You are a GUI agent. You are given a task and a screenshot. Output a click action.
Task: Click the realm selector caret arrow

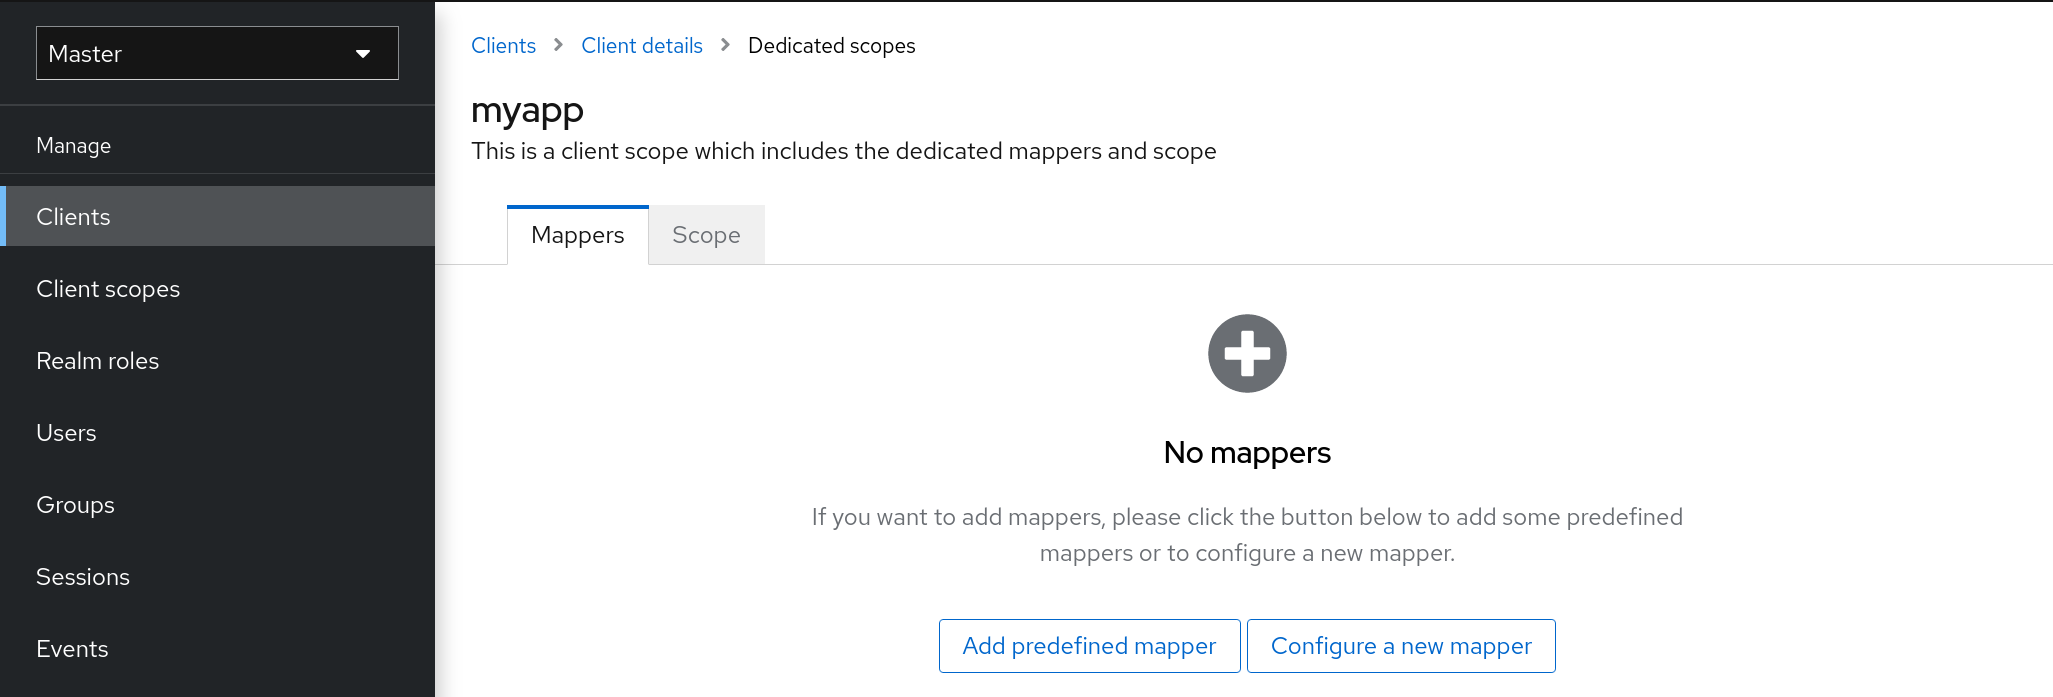363,54
